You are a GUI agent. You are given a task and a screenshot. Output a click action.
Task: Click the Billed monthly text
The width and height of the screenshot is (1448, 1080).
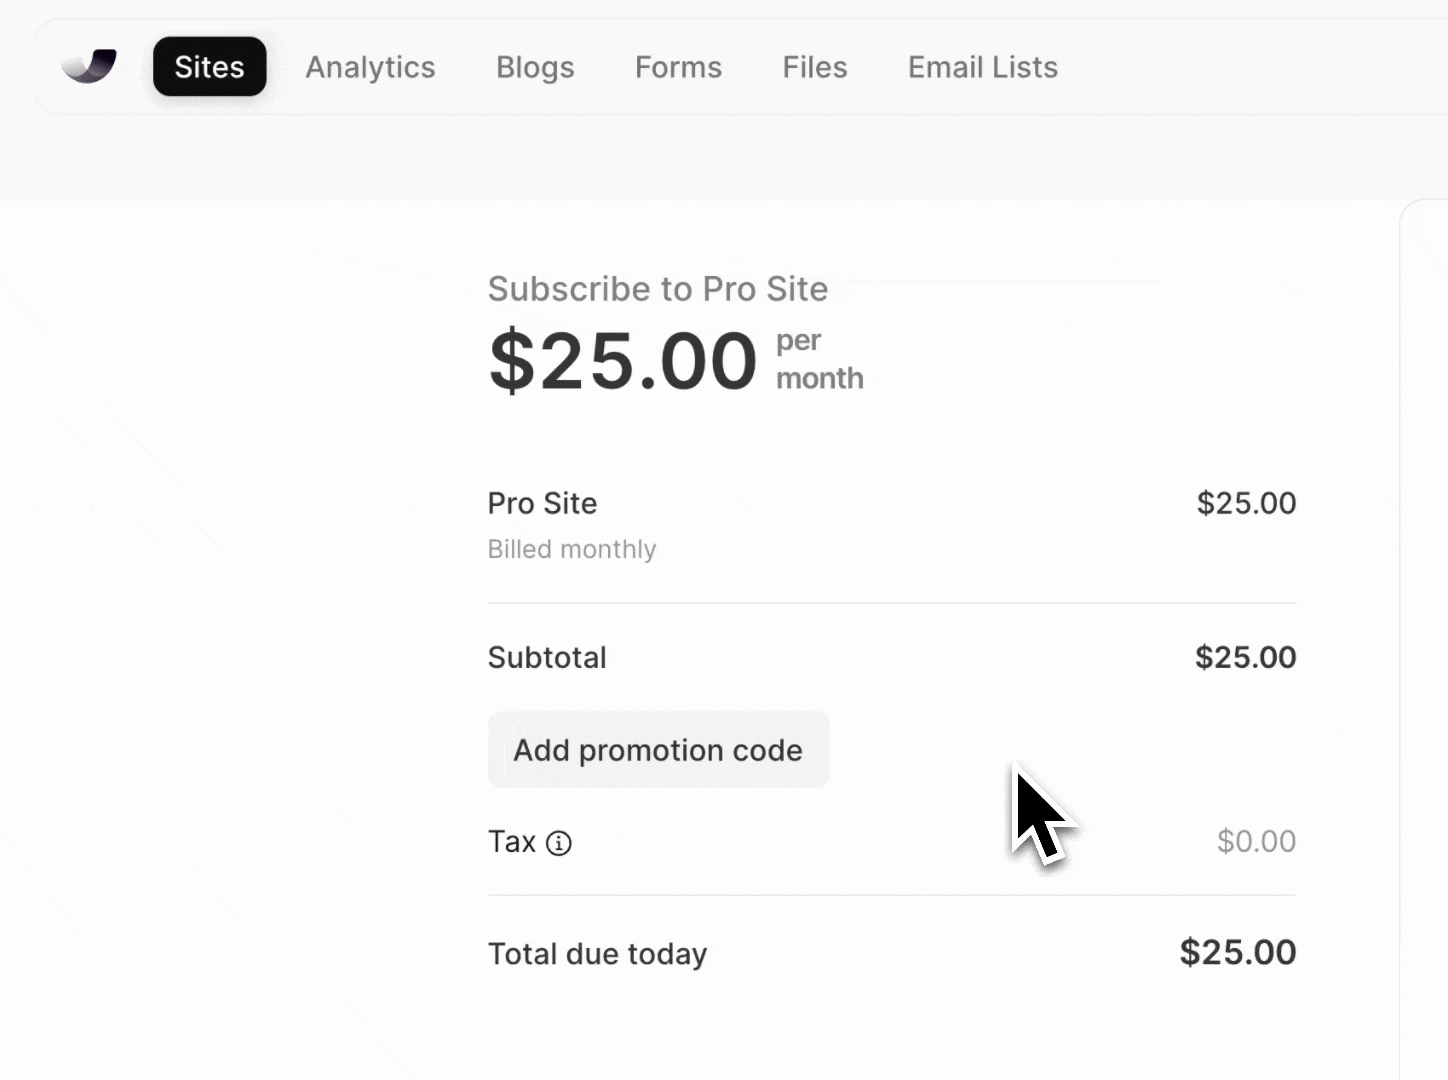point(571,549)
